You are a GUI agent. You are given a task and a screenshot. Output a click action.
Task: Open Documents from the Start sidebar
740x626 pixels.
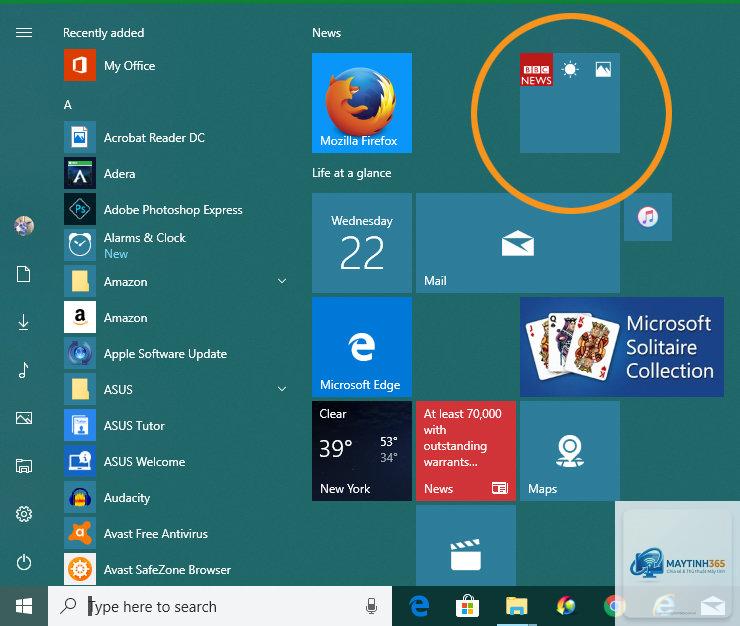tap(24, 274)
